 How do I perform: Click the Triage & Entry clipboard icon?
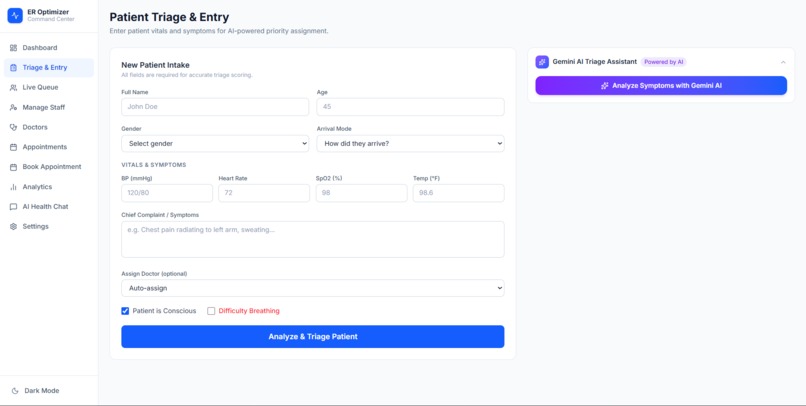click(13, 68)
